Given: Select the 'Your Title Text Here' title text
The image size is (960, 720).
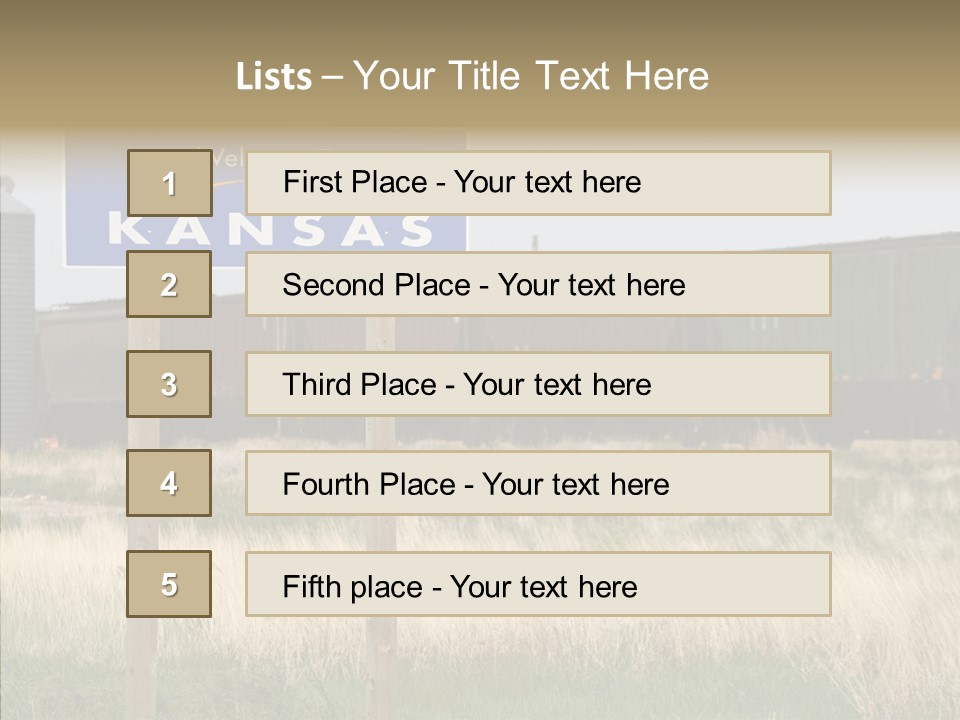Looking at the screenshot, I should (x=531, y=77).
